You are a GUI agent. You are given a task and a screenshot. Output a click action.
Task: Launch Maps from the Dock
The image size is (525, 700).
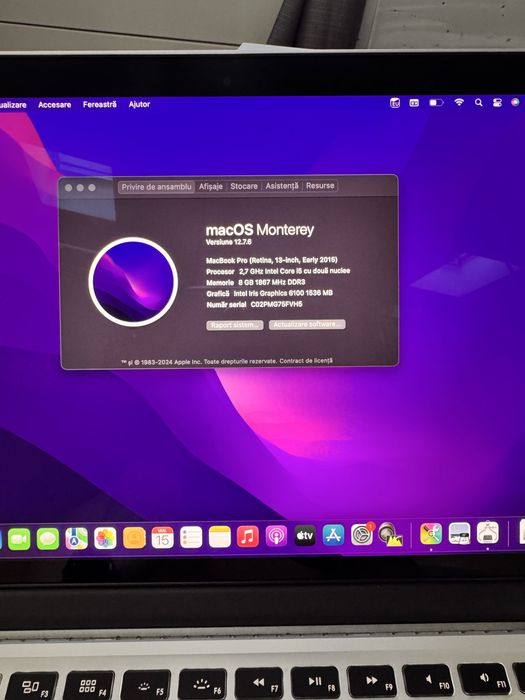76,538
